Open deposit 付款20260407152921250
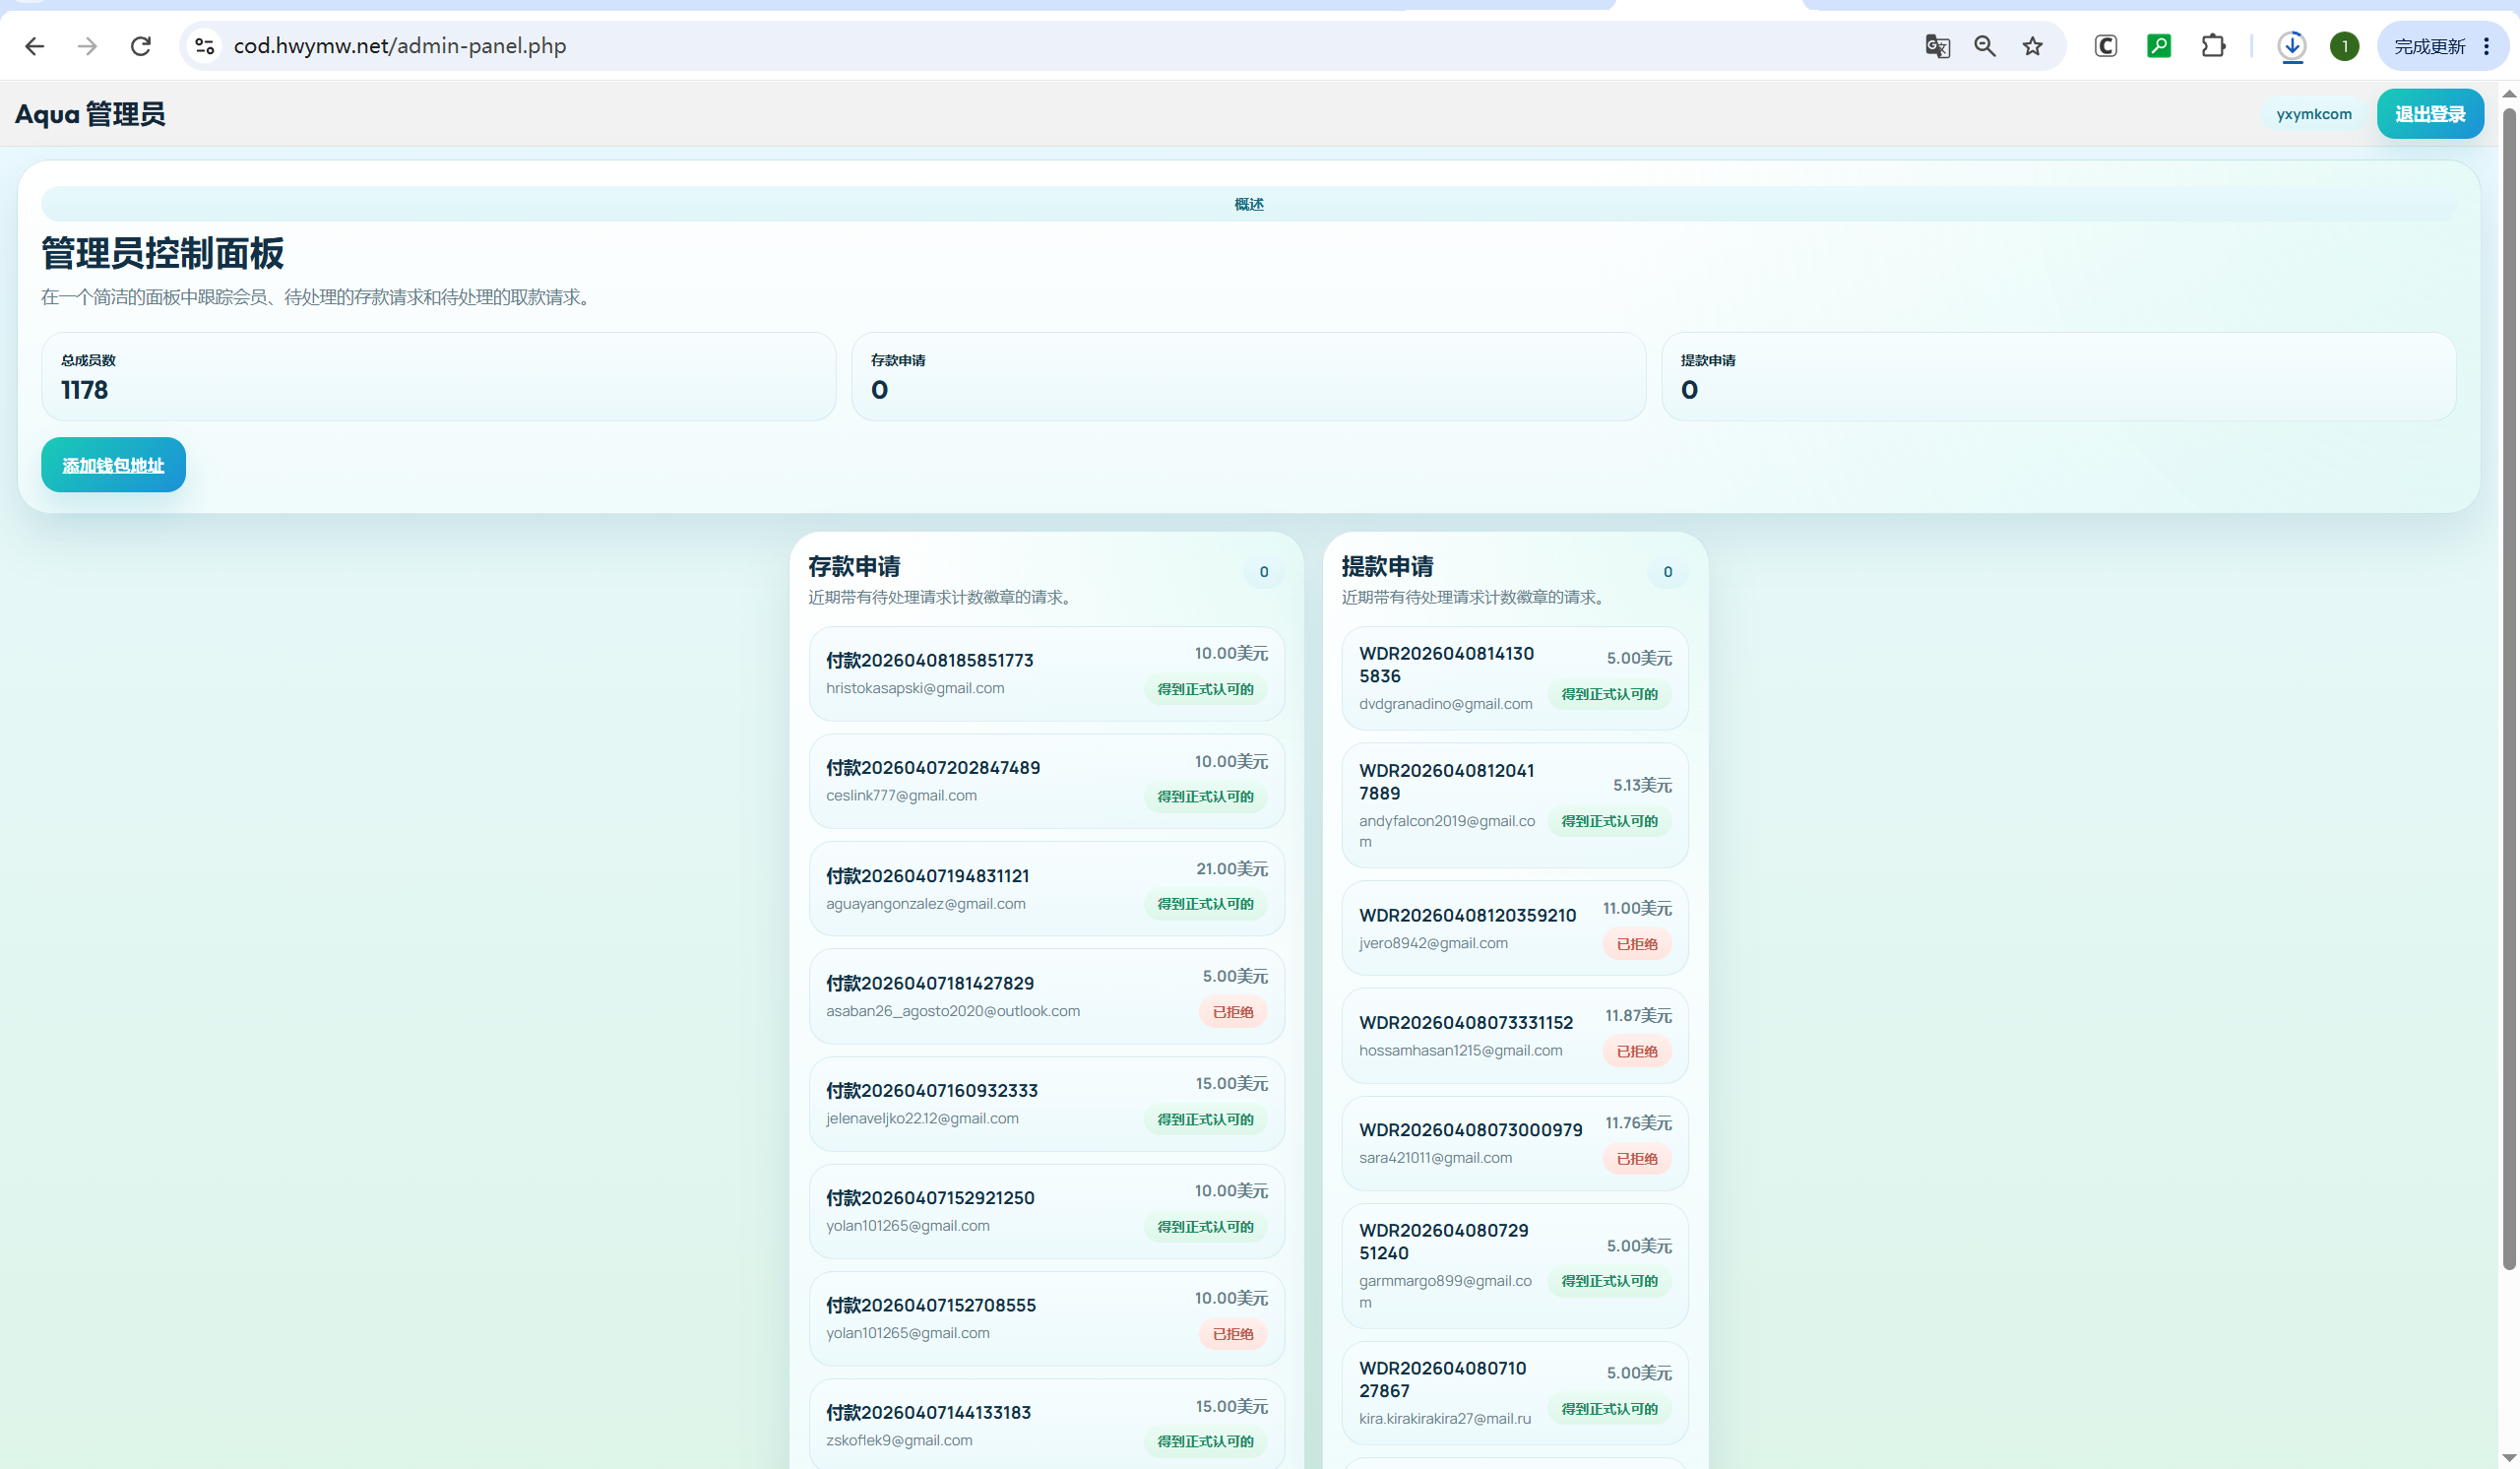 click(1046, 1211)
